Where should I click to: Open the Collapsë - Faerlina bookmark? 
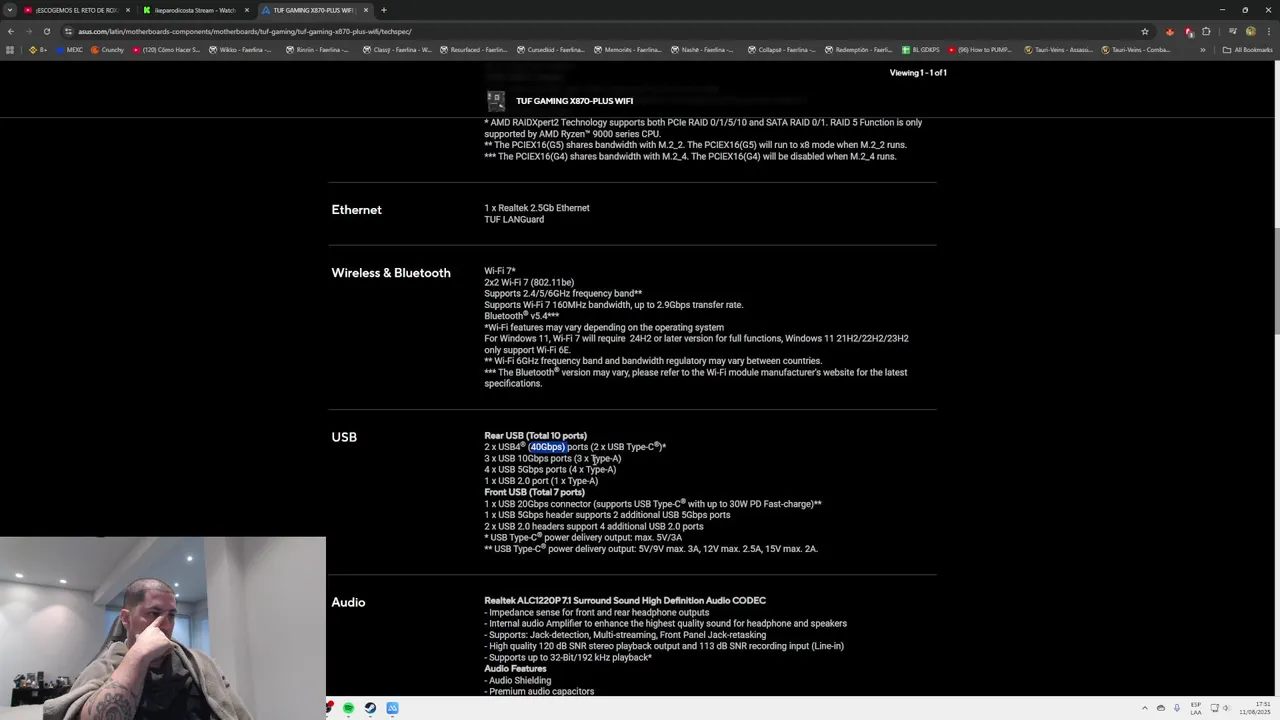(782, 50)
